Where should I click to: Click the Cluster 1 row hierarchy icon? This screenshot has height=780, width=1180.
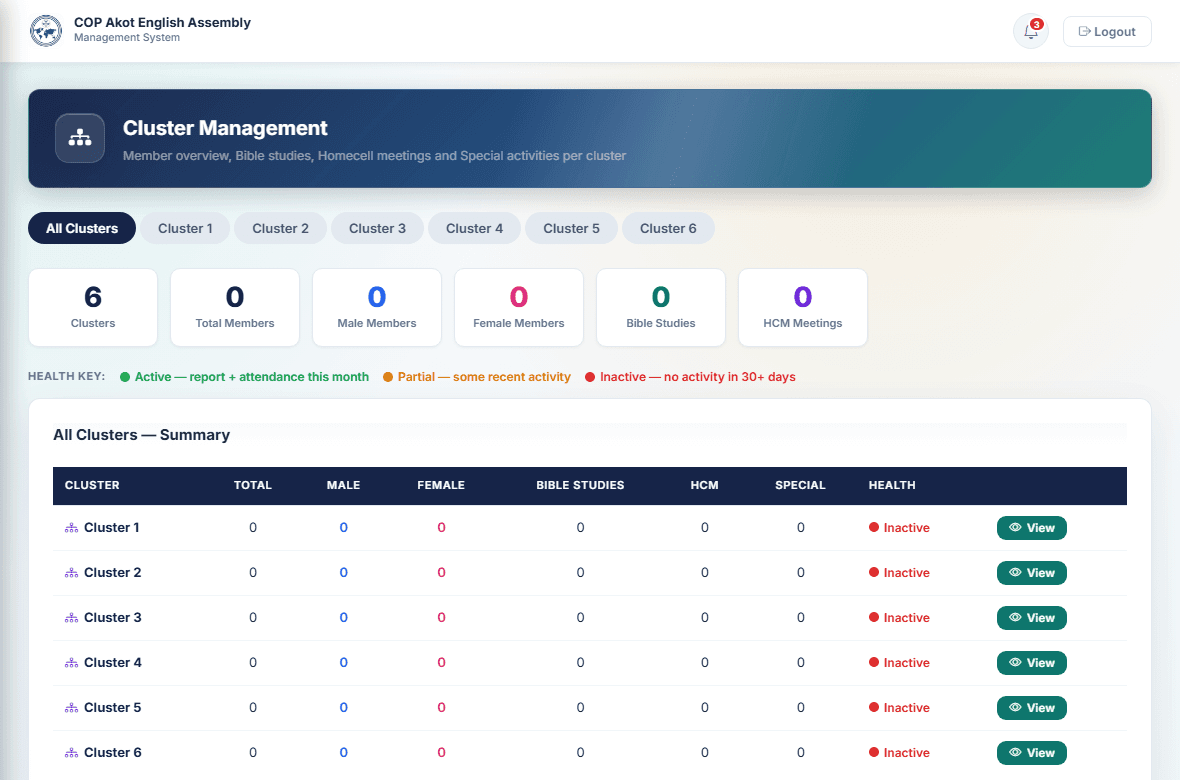pyautogui.click(x=71, y=528)
